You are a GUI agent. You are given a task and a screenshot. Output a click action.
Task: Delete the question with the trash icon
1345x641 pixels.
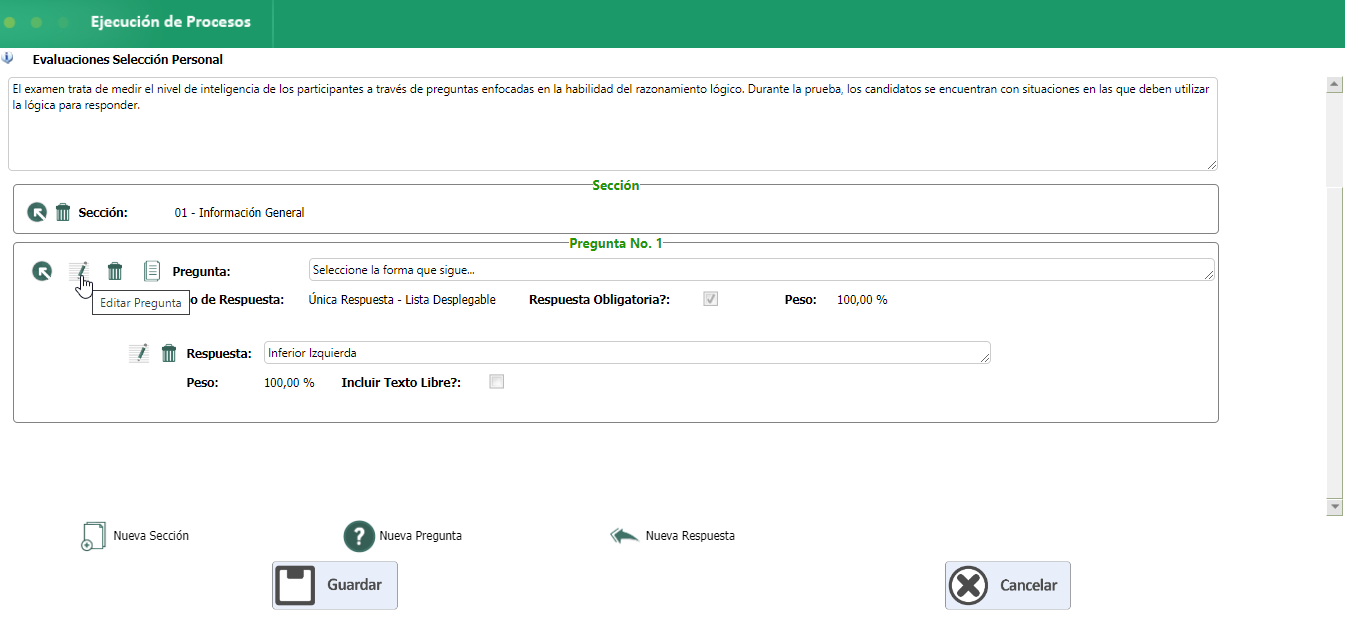[115, 271]
